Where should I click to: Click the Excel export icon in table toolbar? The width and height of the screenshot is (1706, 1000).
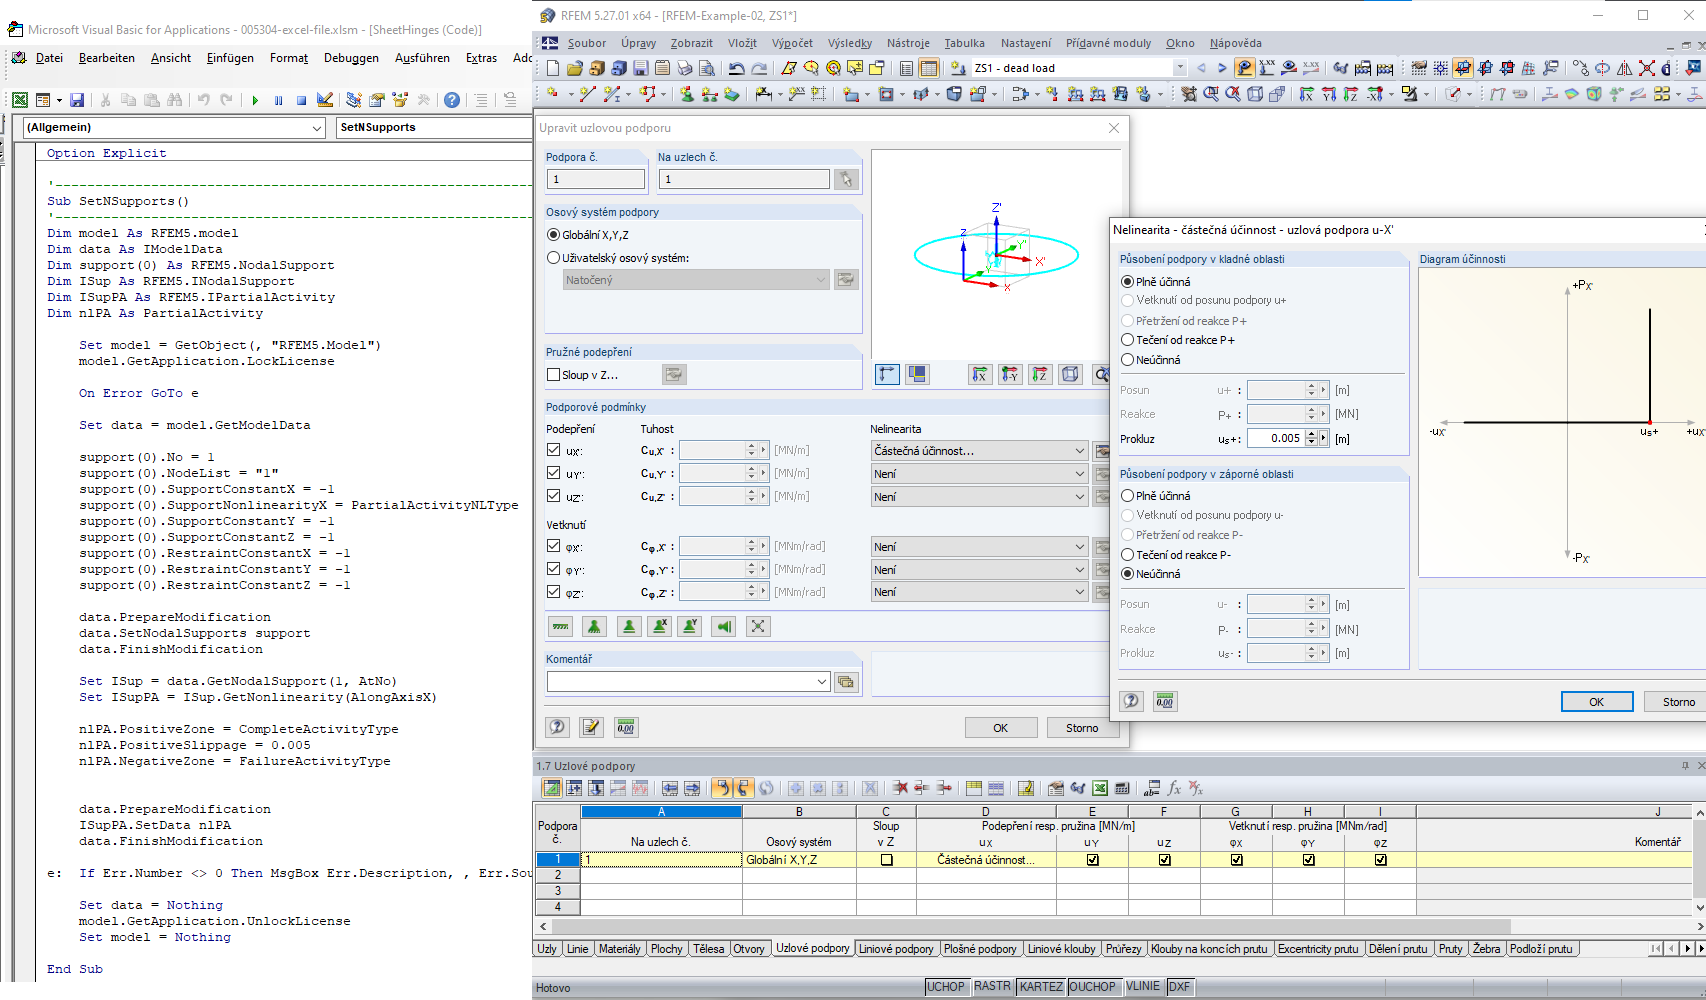pyautogui.click(x=1100, y=789)
